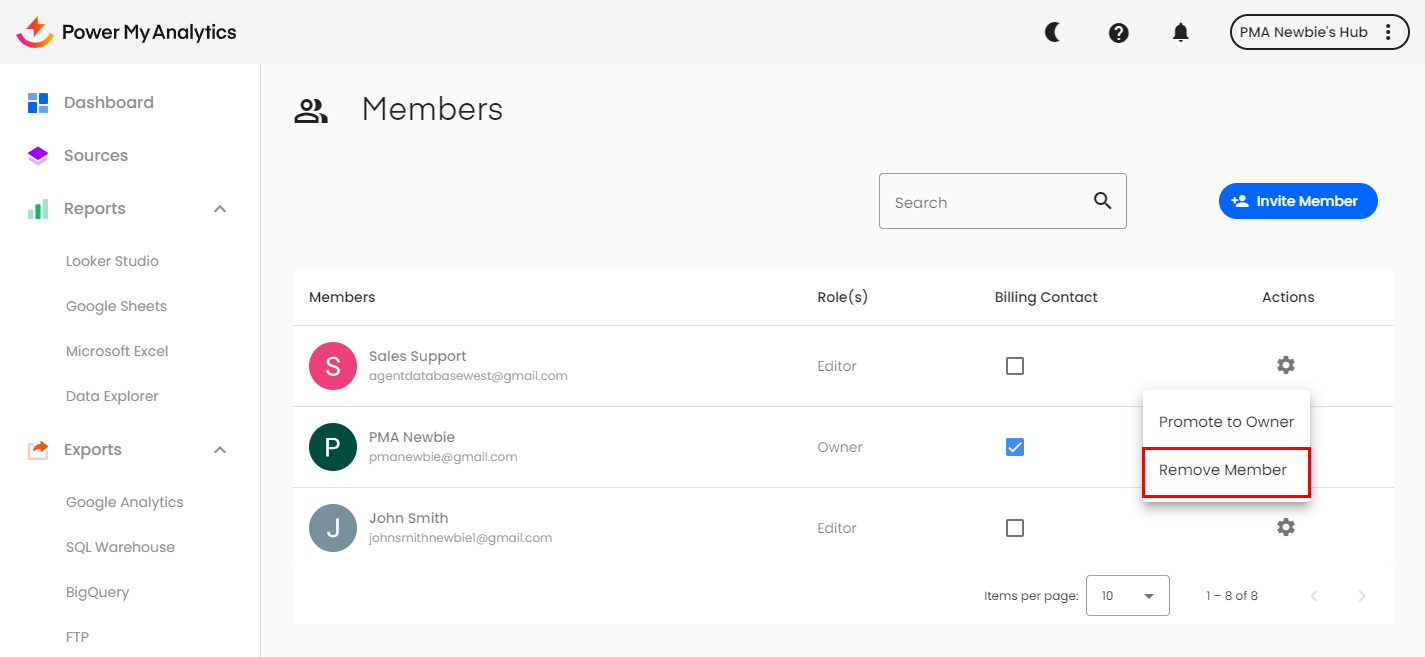The height and width of the screenshot is (657, 1425).
Task: Choose Promote to Owner option
Action: pos(1226,422)
